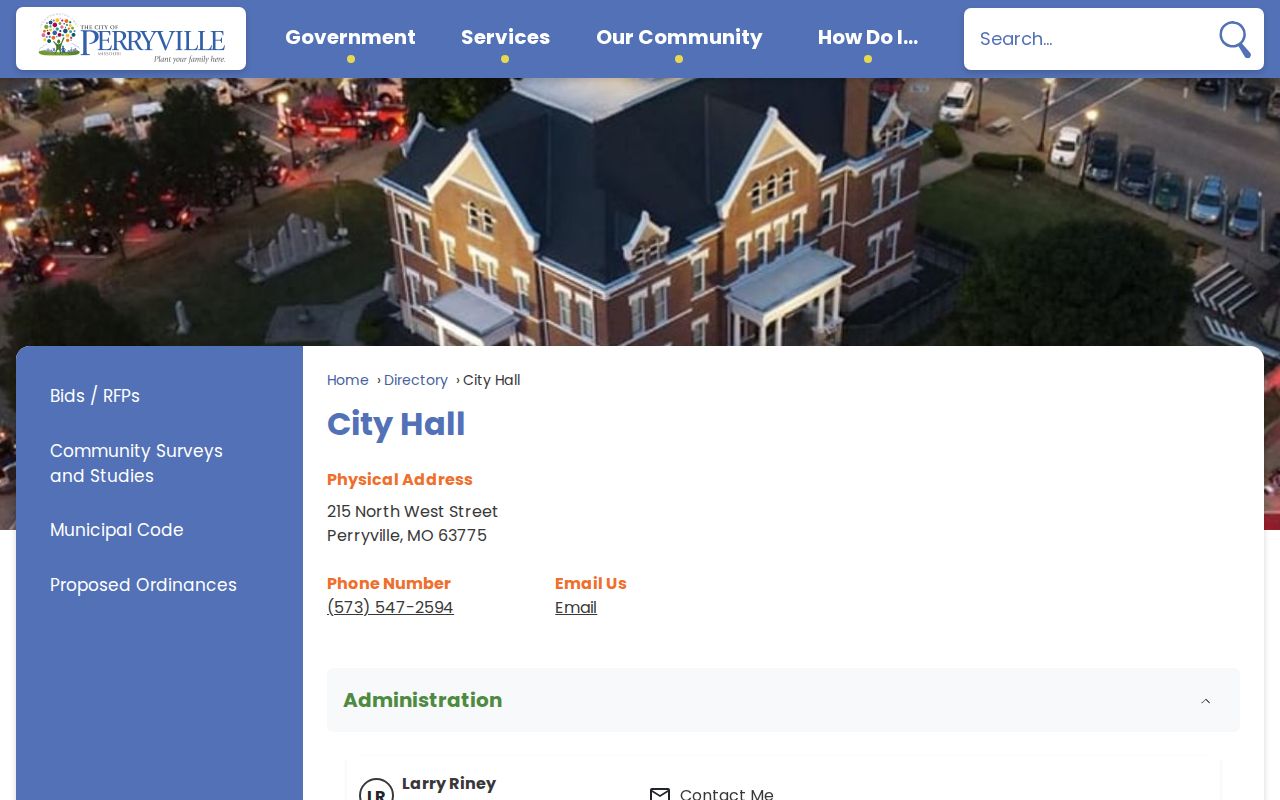Click the Physical Address label
This screenshot has width=1280, height=800.
coord(400,479)
